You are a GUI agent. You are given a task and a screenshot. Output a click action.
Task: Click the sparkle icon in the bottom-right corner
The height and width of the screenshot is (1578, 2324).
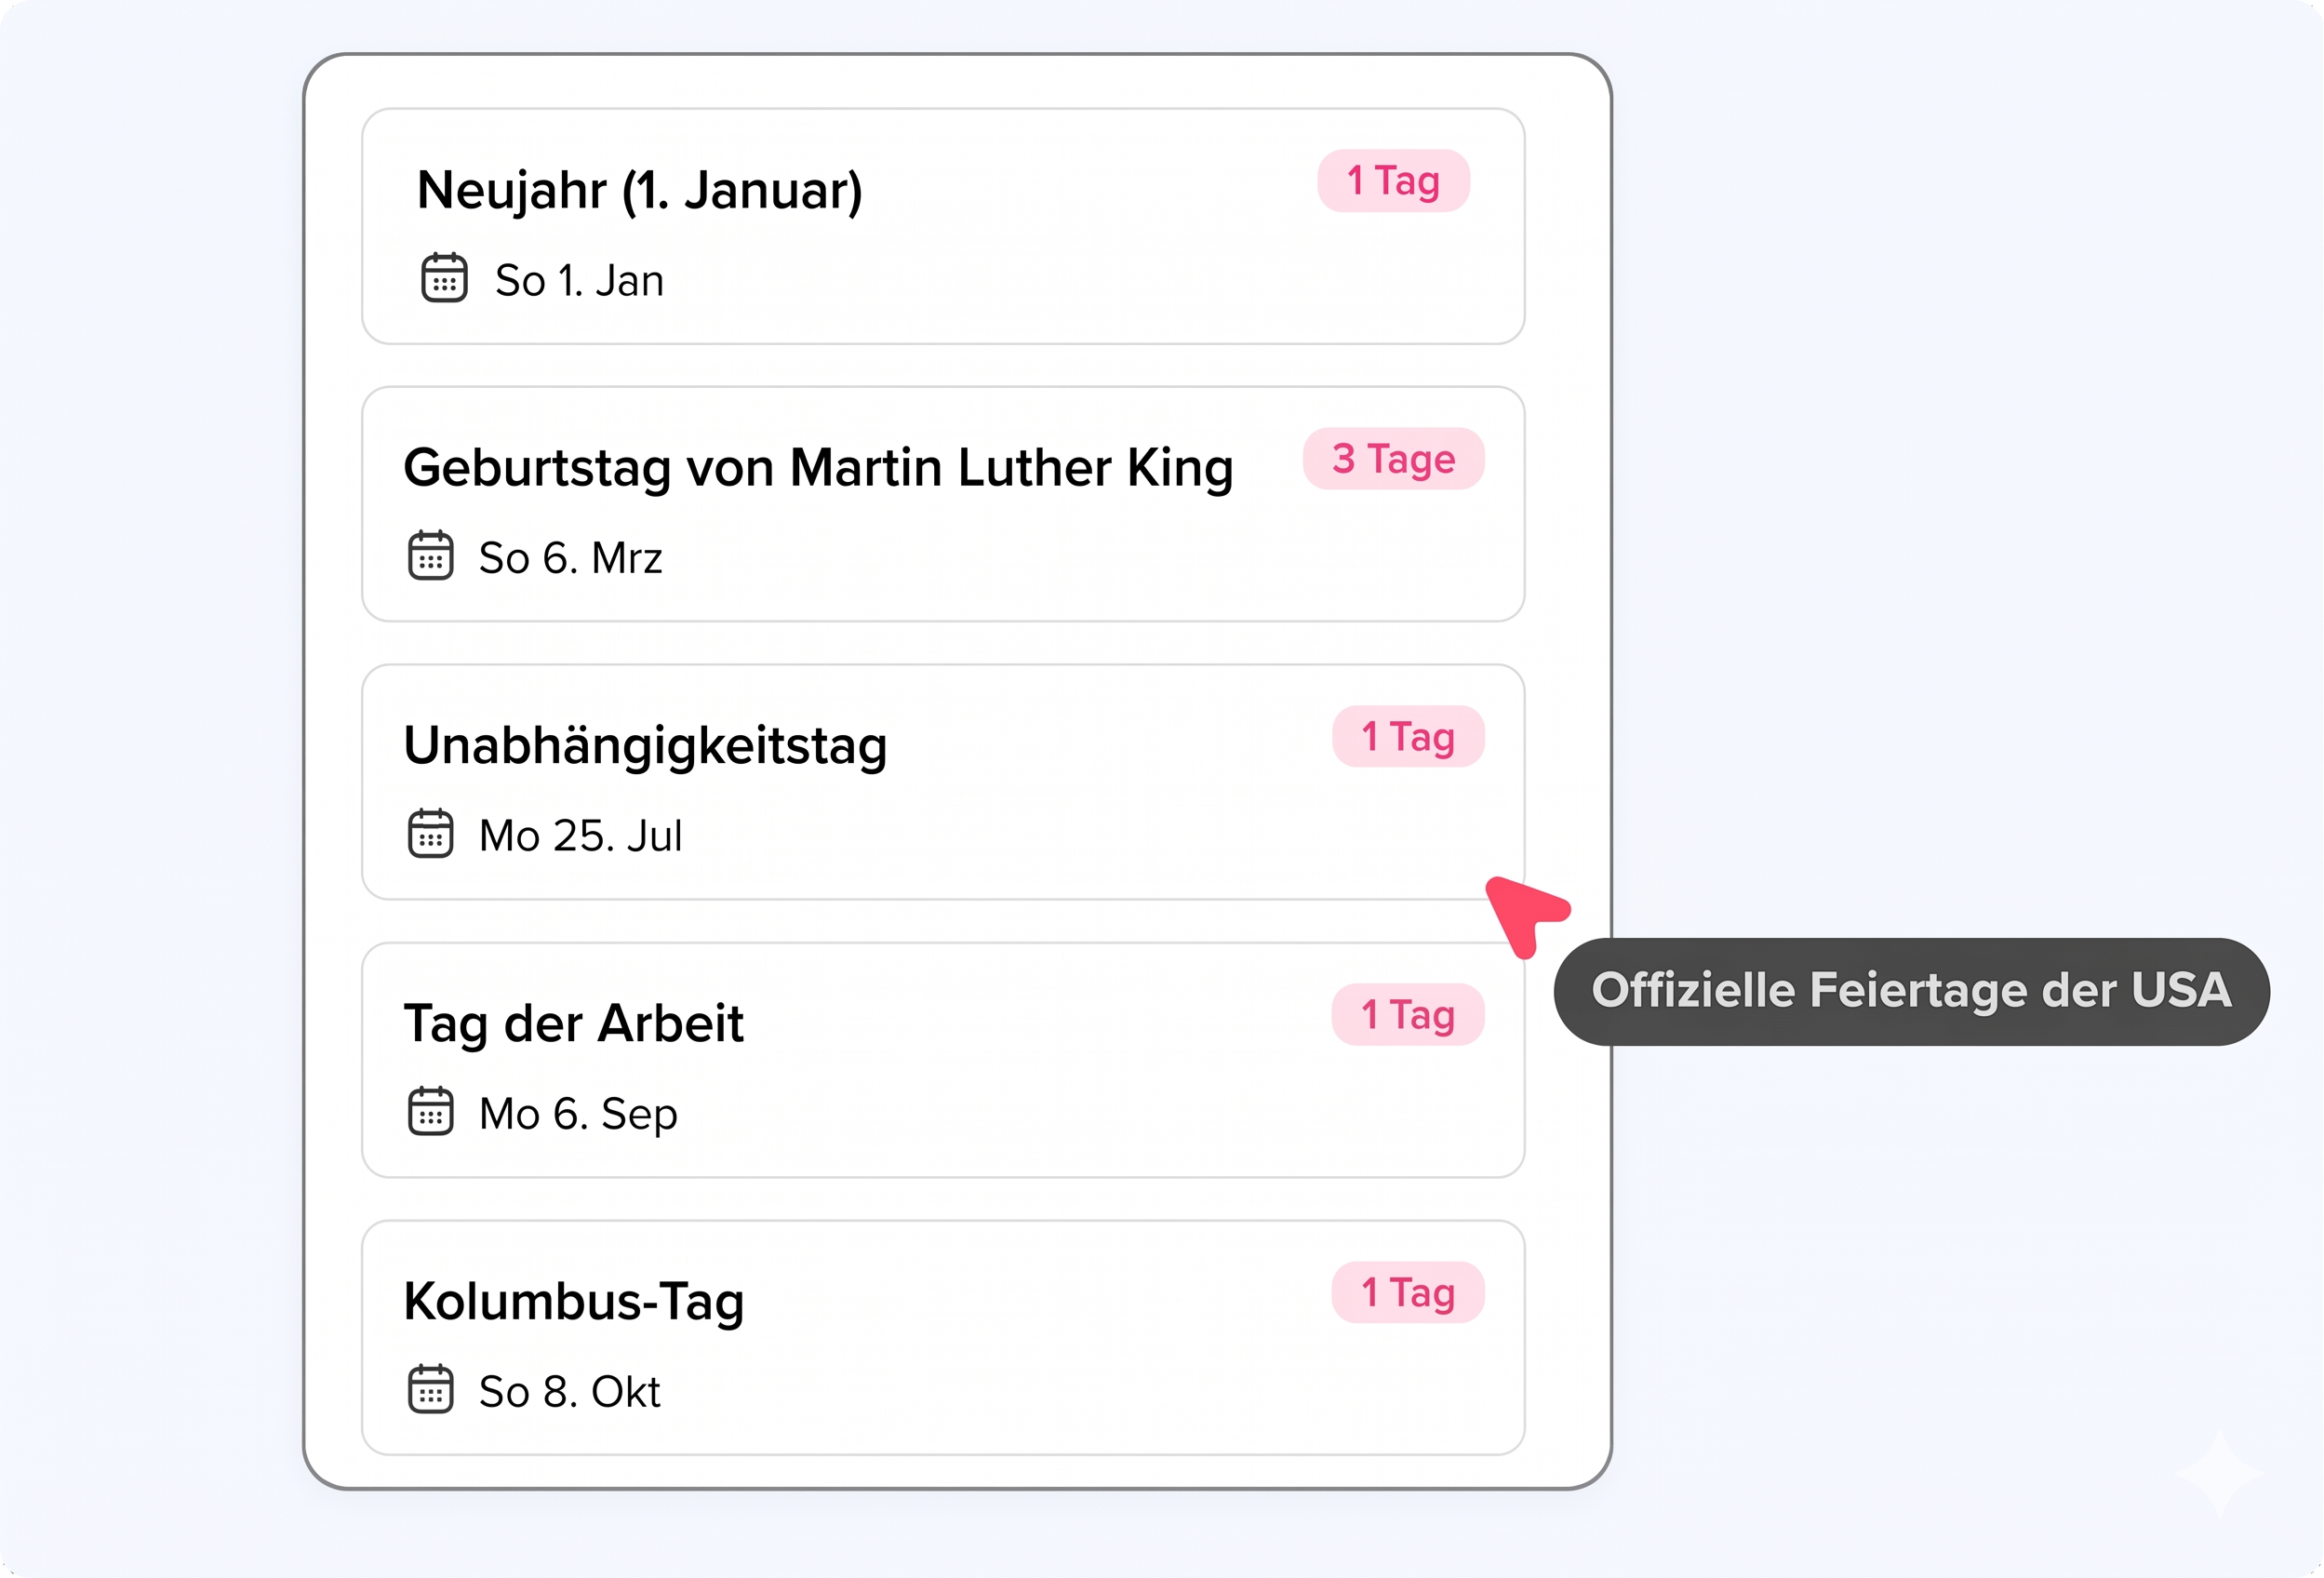pos(2219,1474)
